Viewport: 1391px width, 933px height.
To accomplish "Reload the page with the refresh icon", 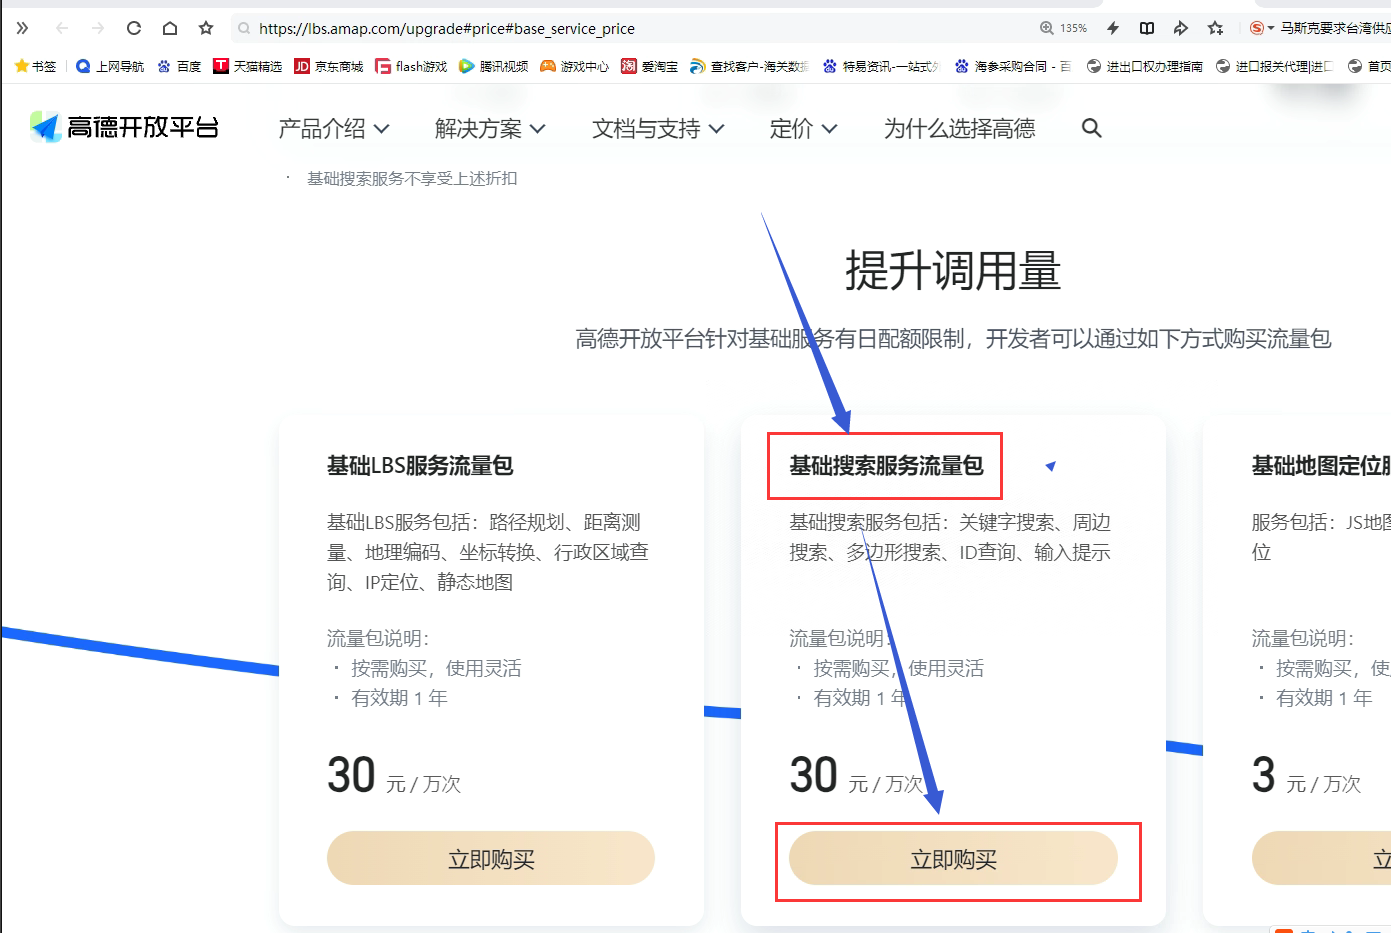I will tap(134, 28).
